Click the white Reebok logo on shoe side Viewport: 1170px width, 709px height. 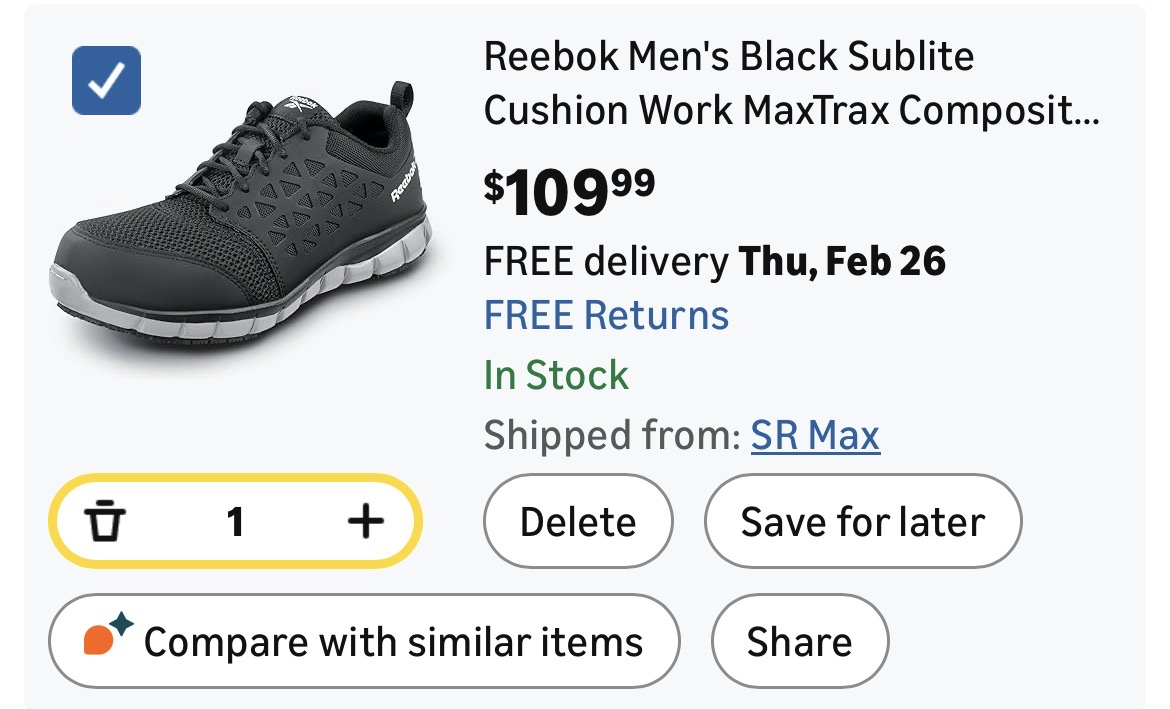click(x=407, y=181)
